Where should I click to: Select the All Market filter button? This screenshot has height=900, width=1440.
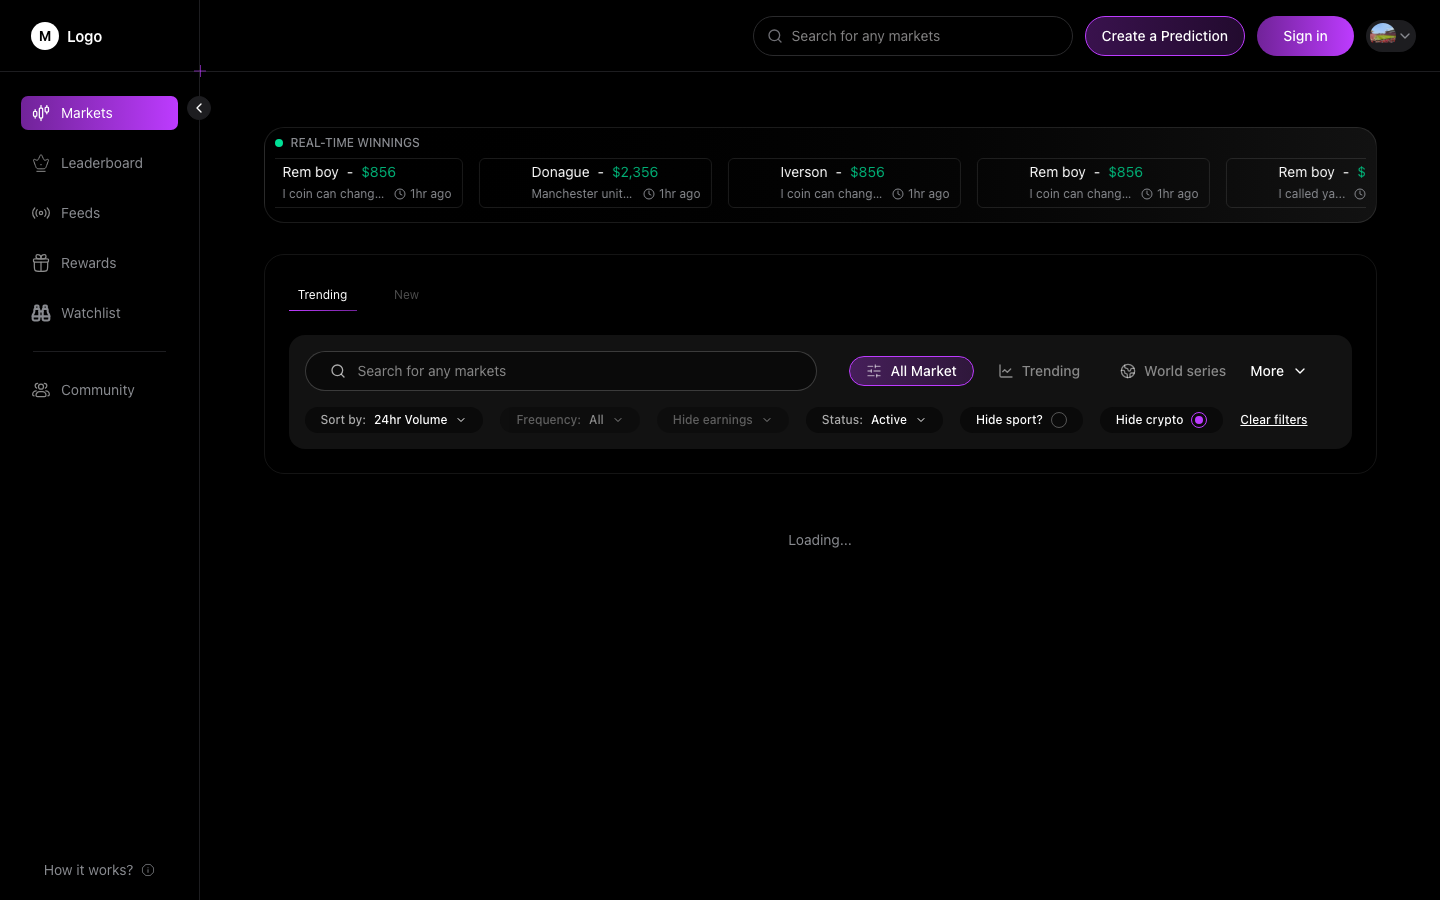point(911,371)
